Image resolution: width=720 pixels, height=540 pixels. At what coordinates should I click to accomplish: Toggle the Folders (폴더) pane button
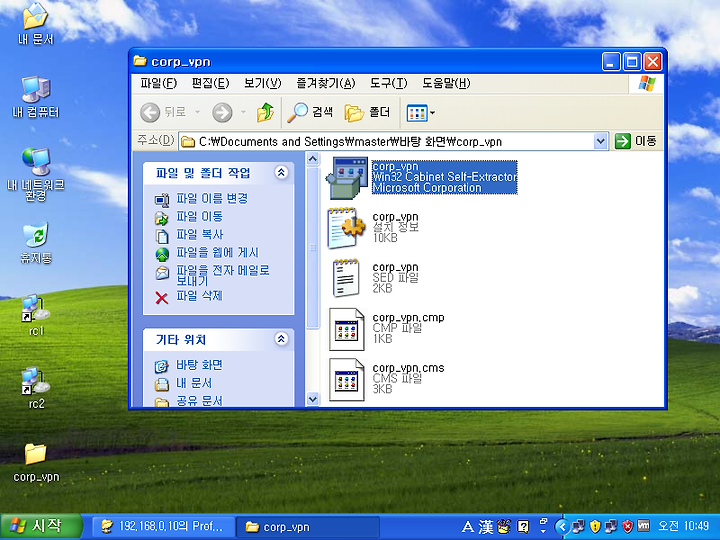[367, 112]
